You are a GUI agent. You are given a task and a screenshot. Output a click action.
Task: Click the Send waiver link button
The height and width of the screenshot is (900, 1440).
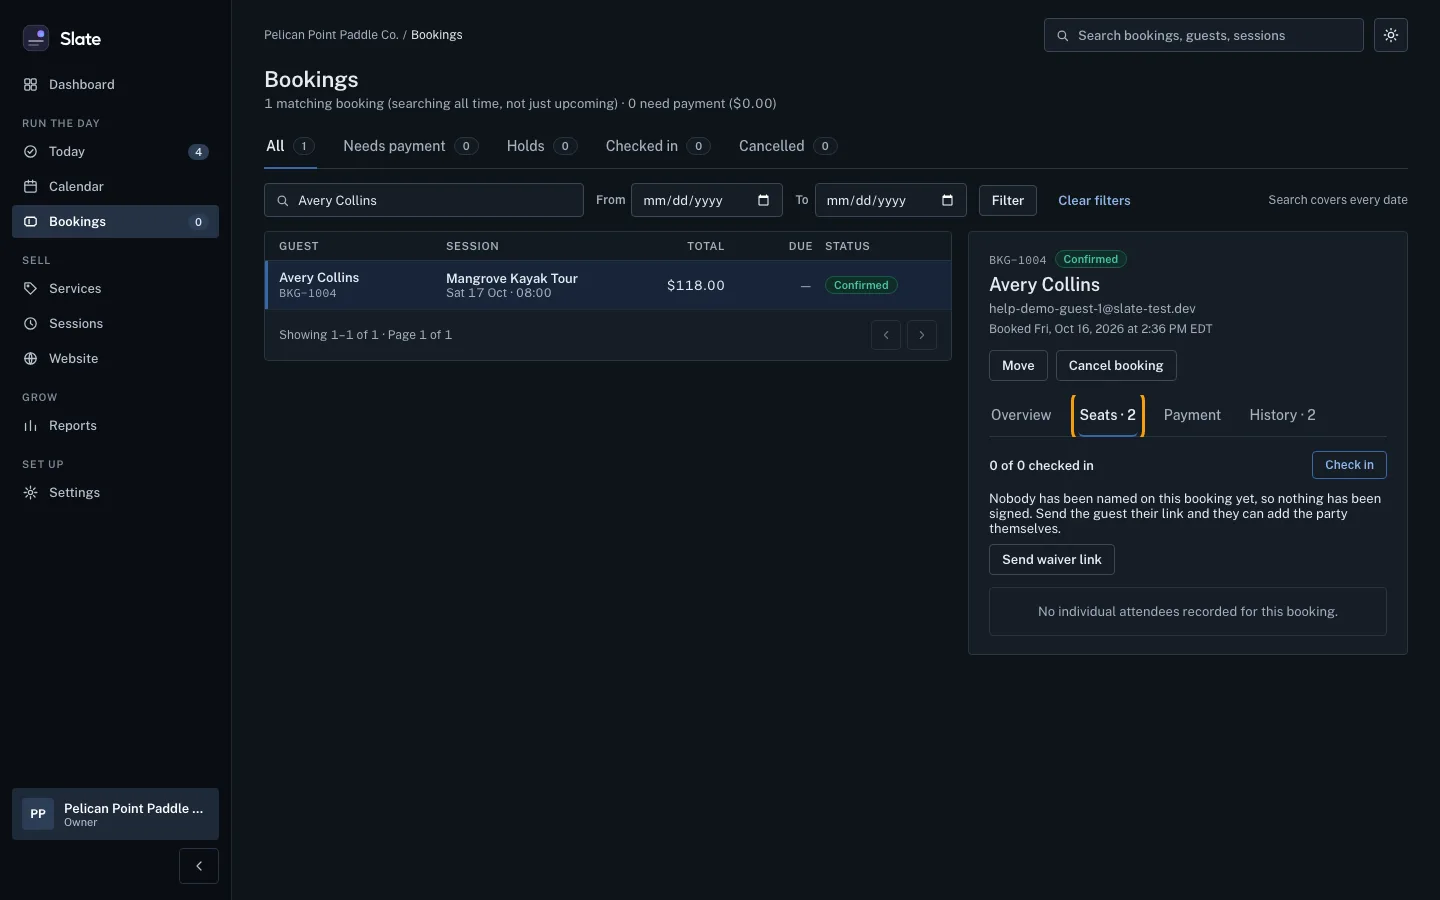point(1052,560)
